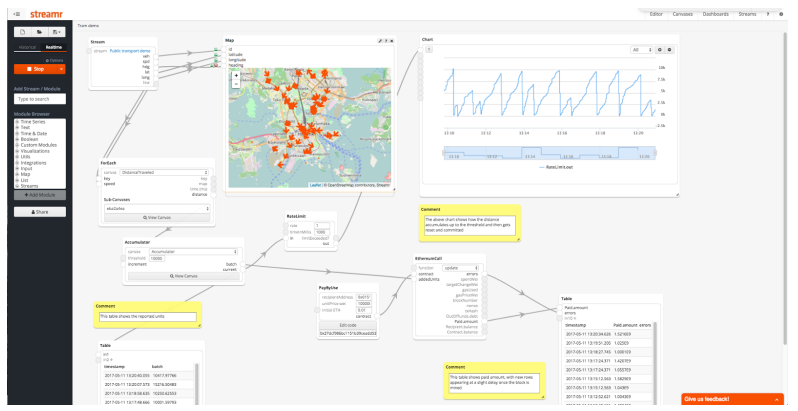The width and height of the screenshot is (798, 411).
Task: Switch to Realtime mode
Action: click(x=55, y=47)
